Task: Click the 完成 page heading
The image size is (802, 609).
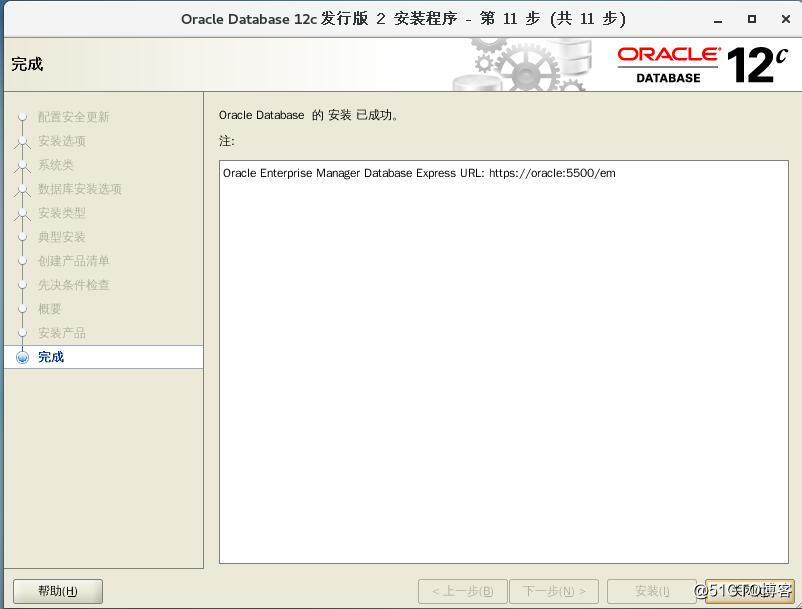Action: pos(27,64)
